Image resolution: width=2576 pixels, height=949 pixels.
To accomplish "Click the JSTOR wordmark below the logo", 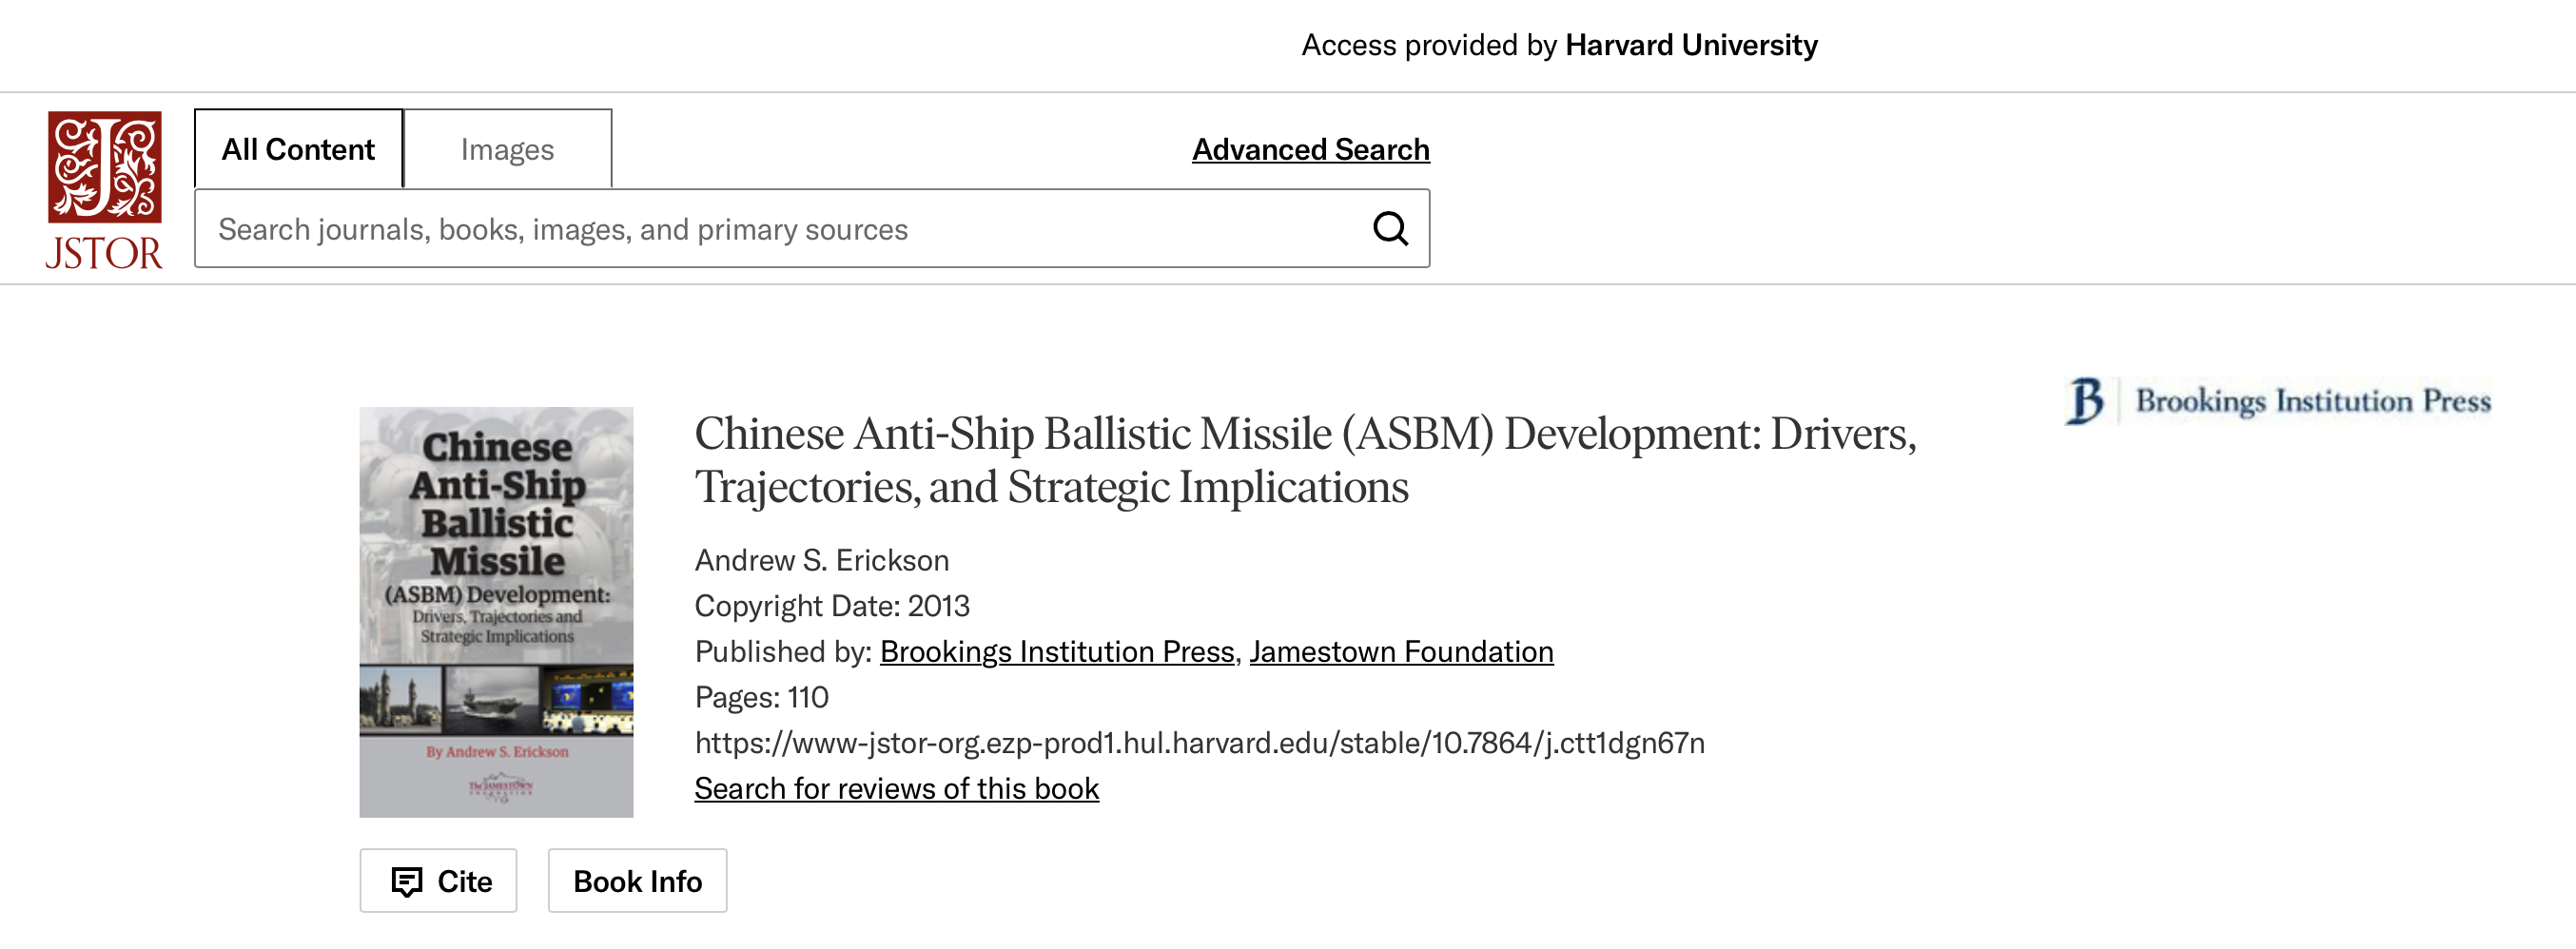I will click(104, 253).
